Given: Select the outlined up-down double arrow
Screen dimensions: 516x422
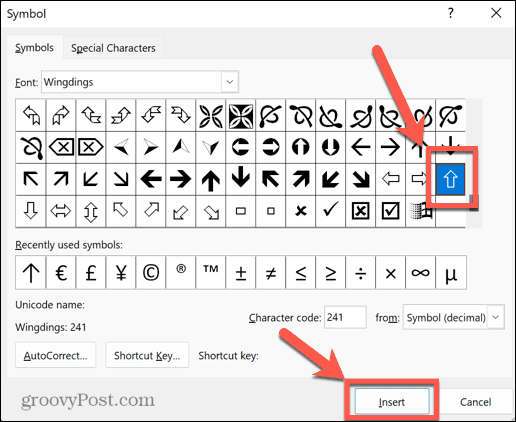Looking at the screenshot, I should click(91, 211).
